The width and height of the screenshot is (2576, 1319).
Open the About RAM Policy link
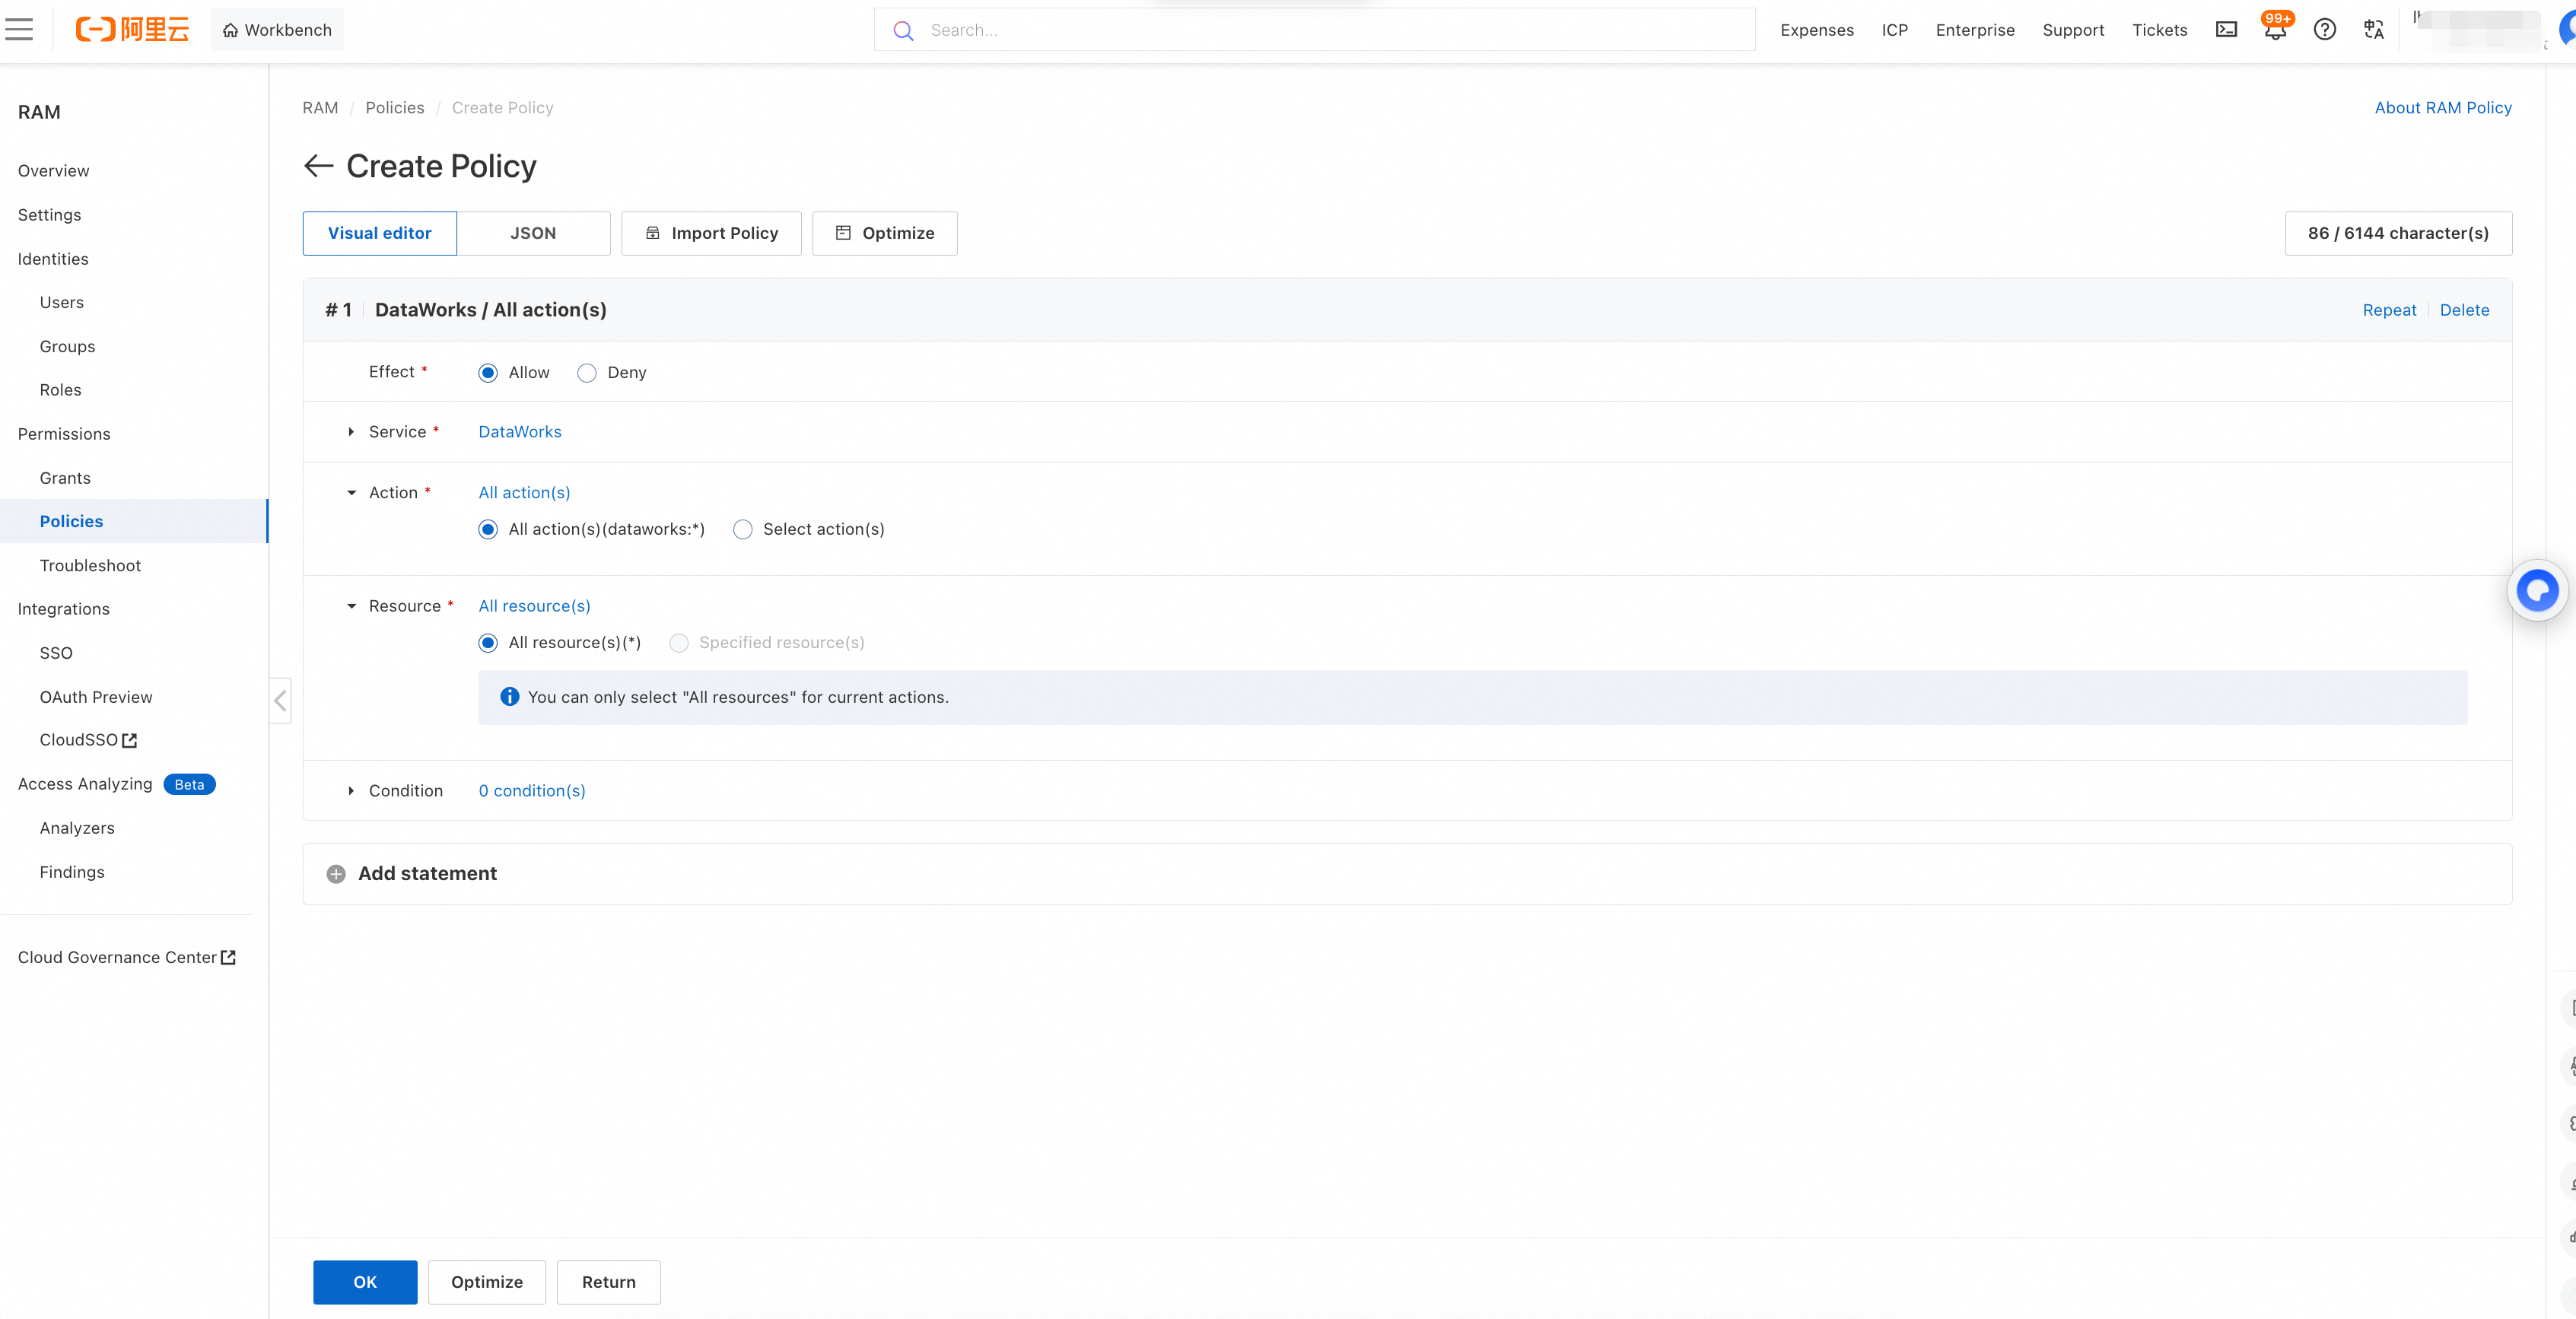click(2443, 108)
